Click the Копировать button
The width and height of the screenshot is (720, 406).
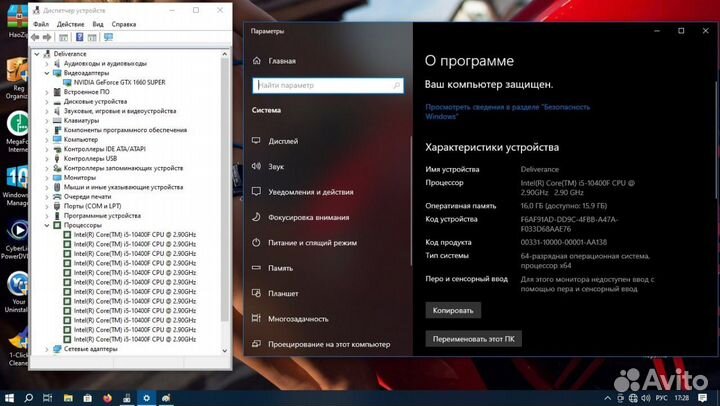click(453, 310)
